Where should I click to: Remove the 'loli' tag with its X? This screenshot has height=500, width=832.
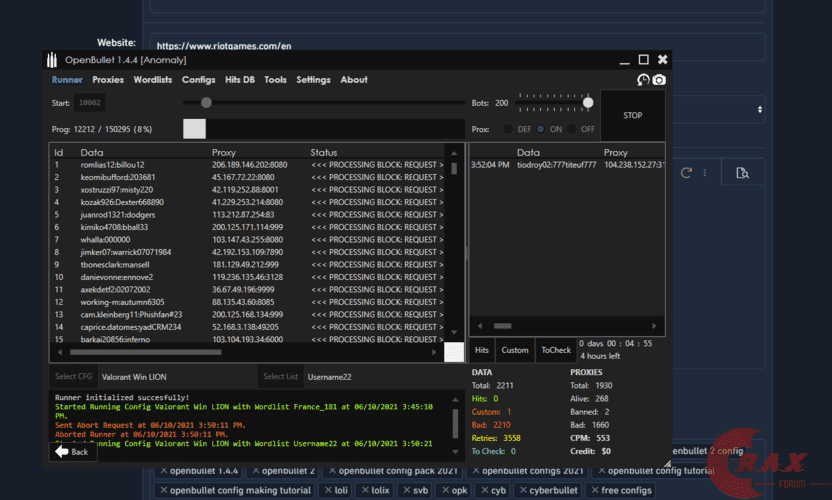click(x=328, y=490)
